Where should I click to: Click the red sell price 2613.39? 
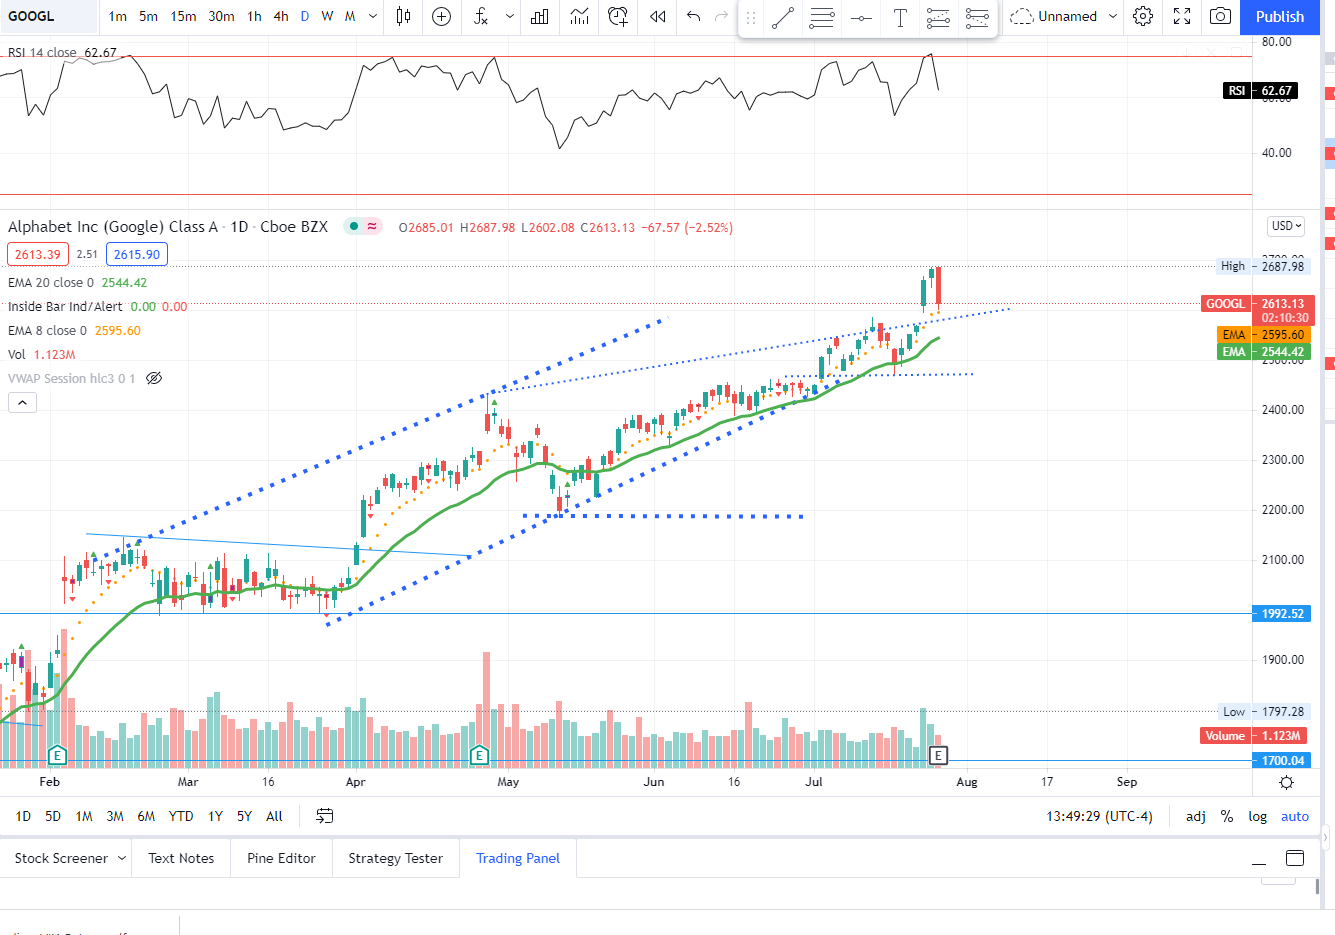[38, 254]
